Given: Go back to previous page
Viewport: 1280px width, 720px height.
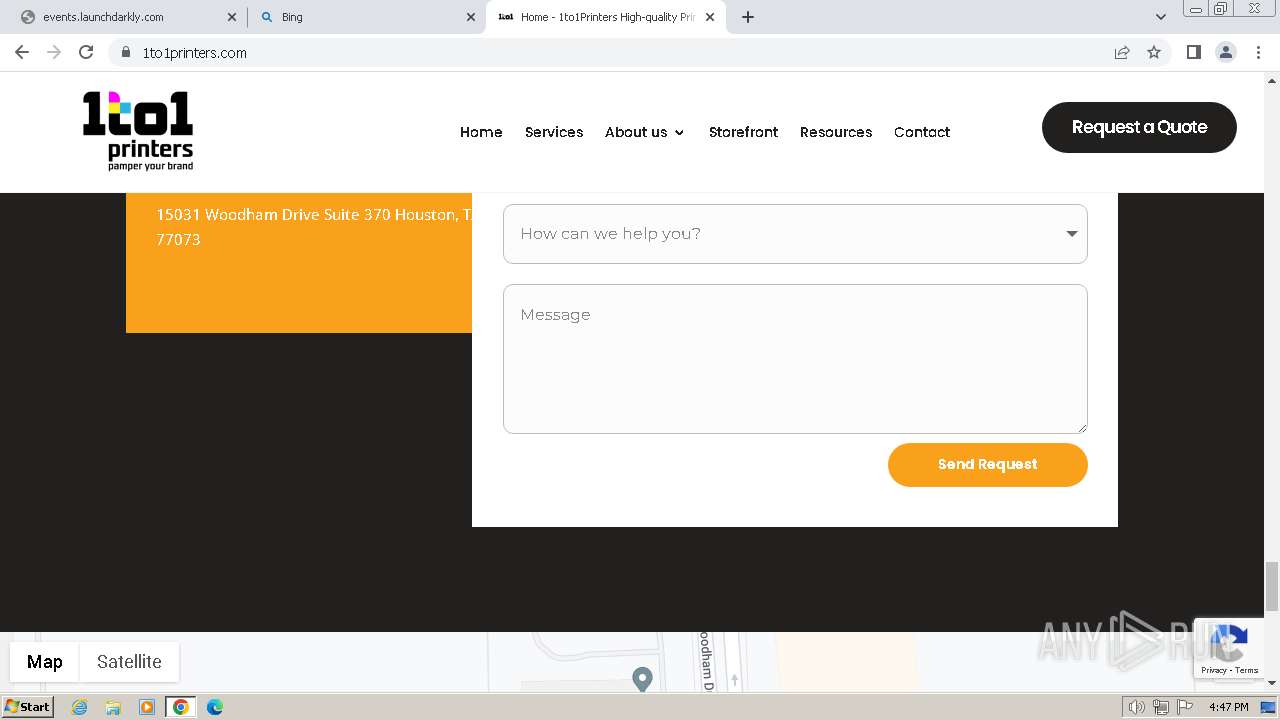Looking at the screenshot, I should click(22, 53).
